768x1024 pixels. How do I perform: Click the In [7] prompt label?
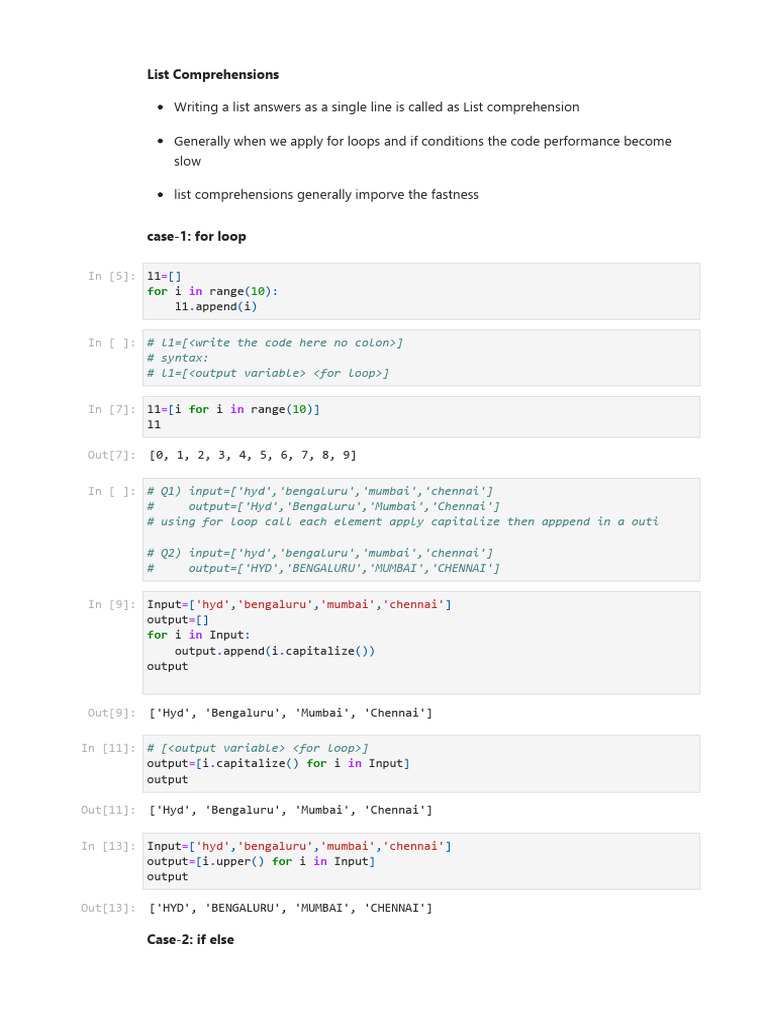point(111,409)
